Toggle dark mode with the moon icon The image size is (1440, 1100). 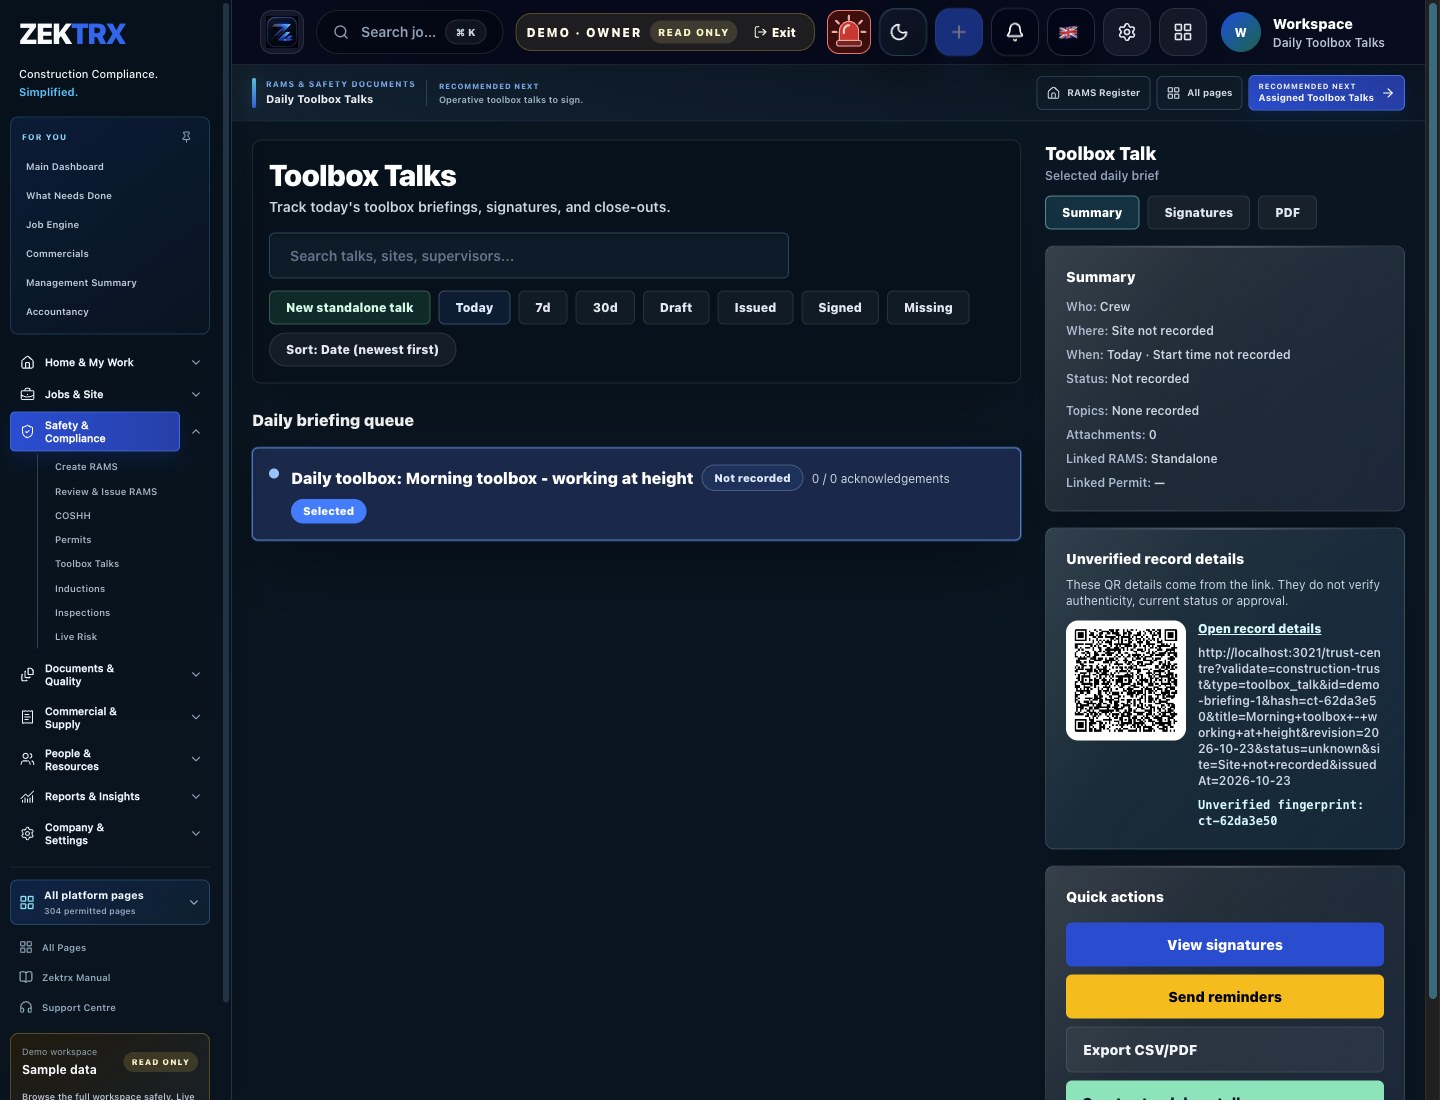pyautogui.click(x=903, y=32)
